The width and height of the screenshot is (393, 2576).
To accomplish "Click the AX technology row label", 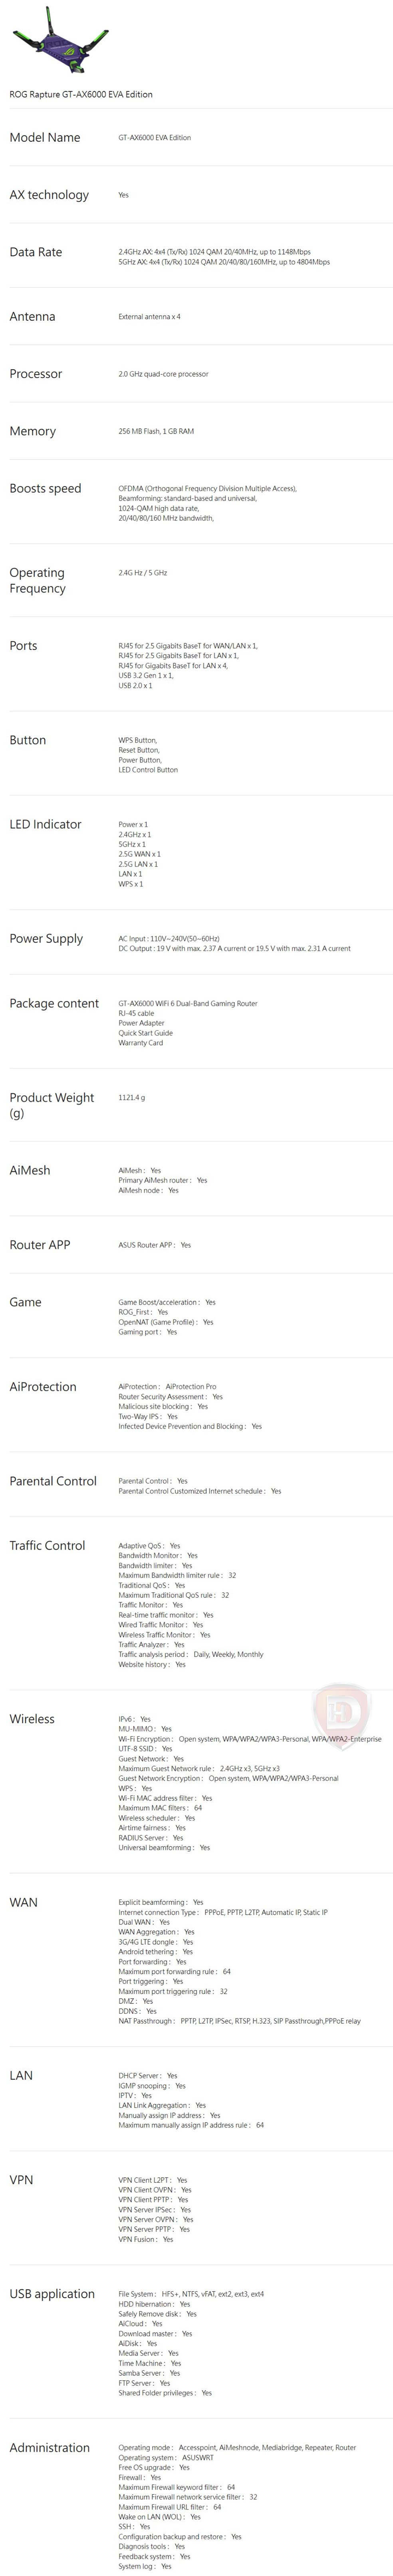I will point(49,195).
